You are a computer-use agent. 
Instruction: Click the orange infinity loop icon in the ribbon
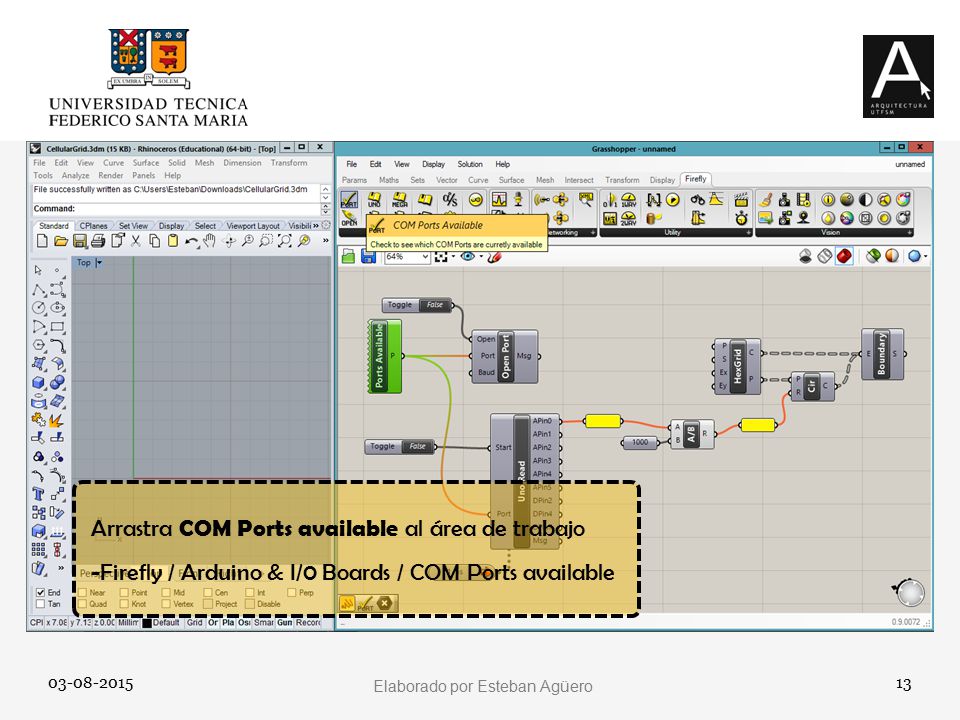coord(475,200)
